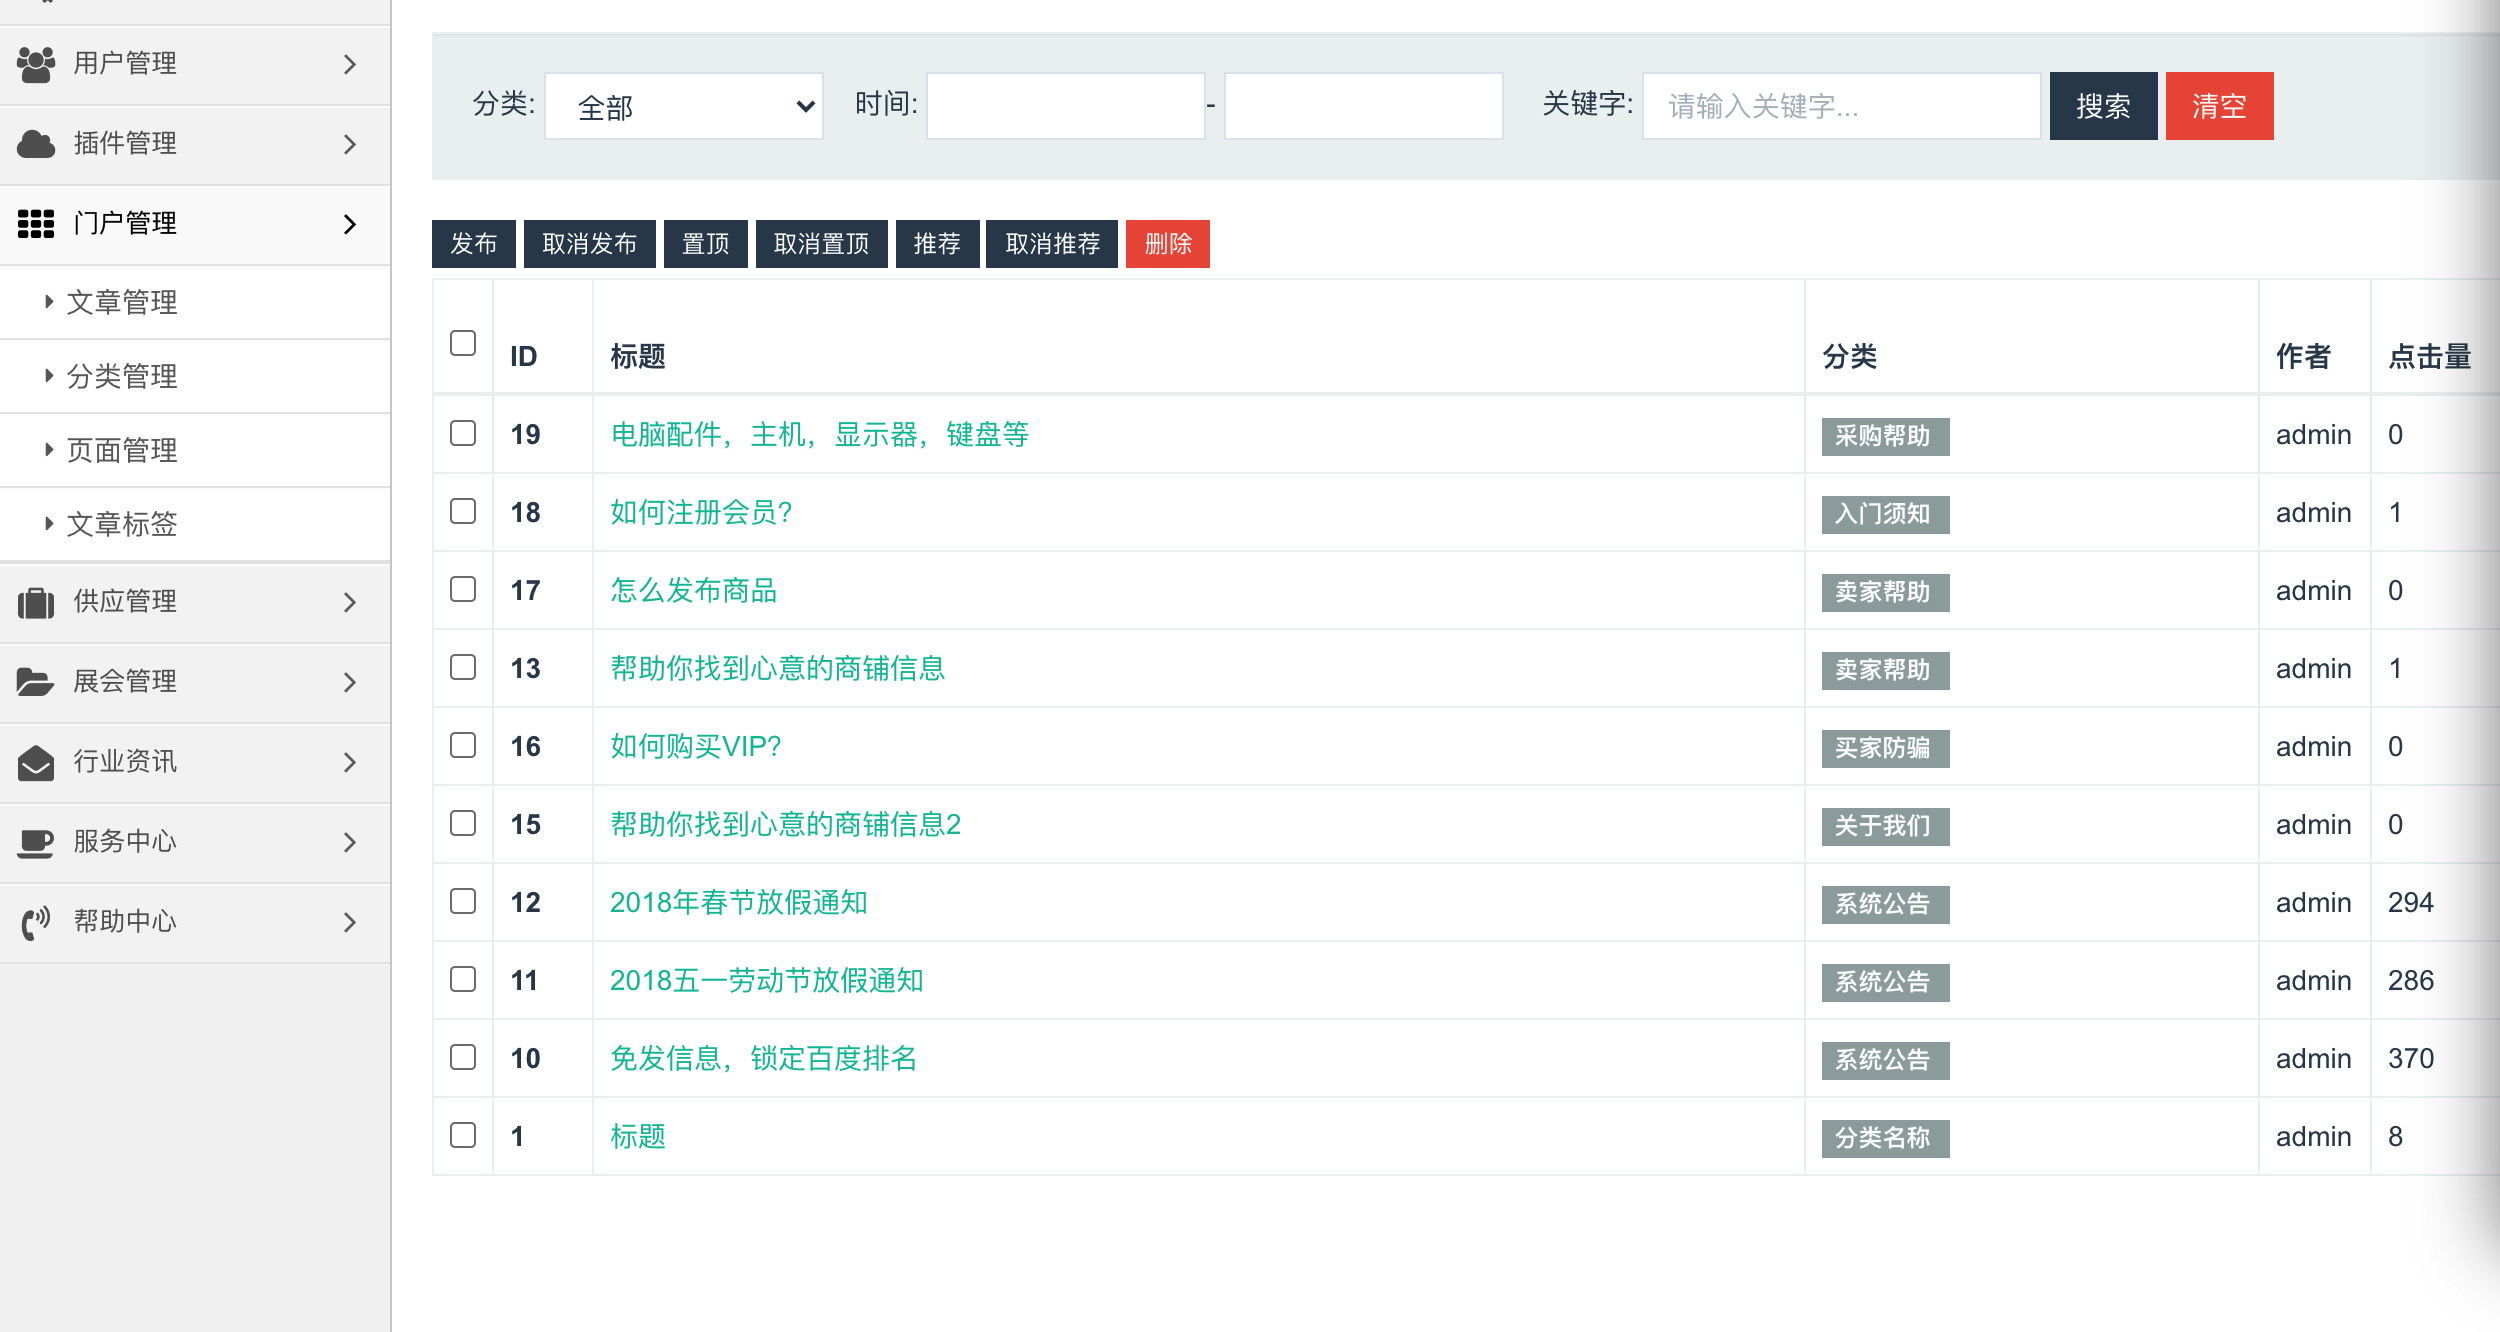Select the 展会管理 folder icon
The width and height of the screenshot is (2500, 1332).
[35, 682]
